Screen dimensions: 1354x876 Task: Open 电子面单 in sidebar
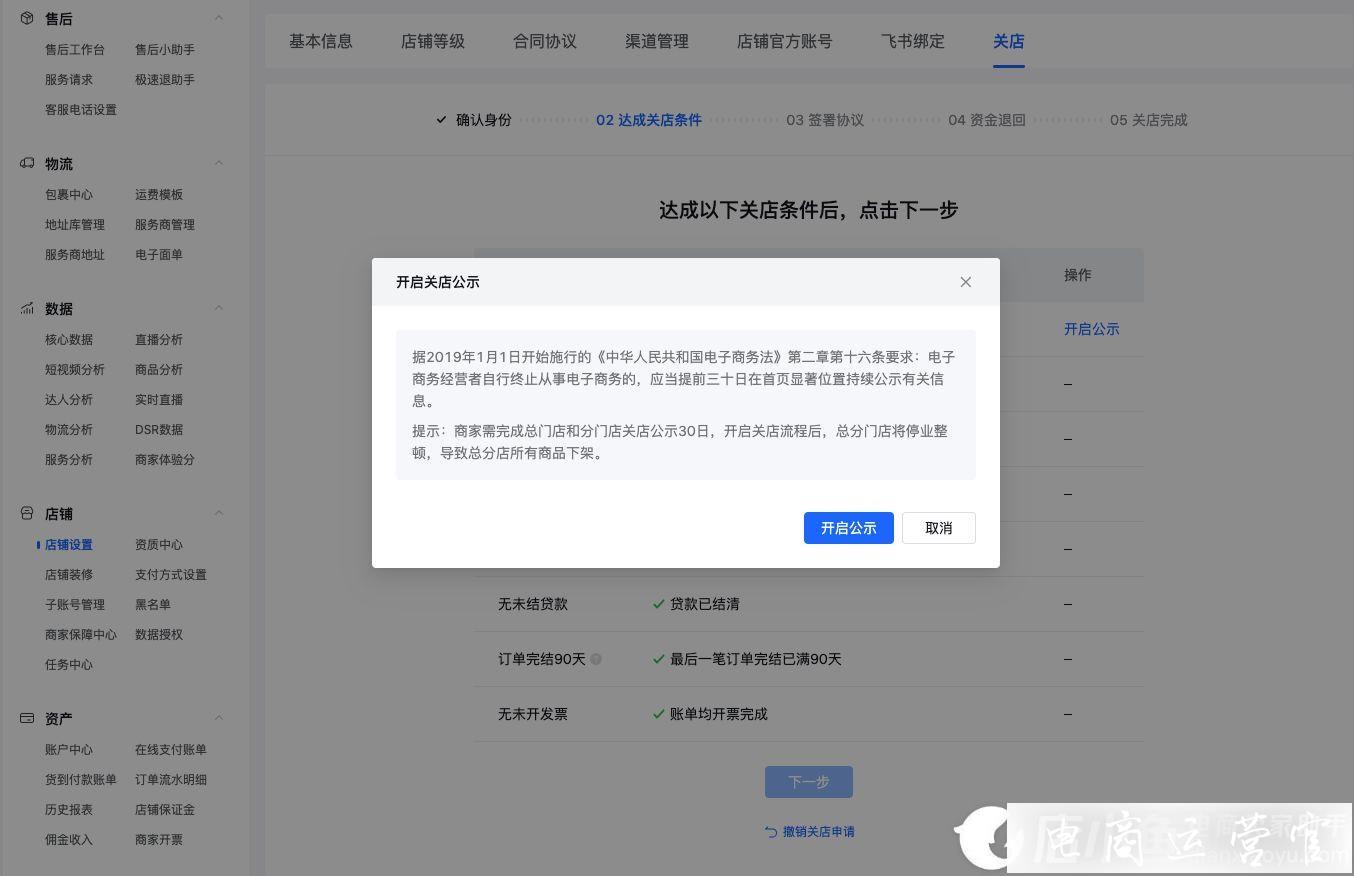tap(159, 254)
